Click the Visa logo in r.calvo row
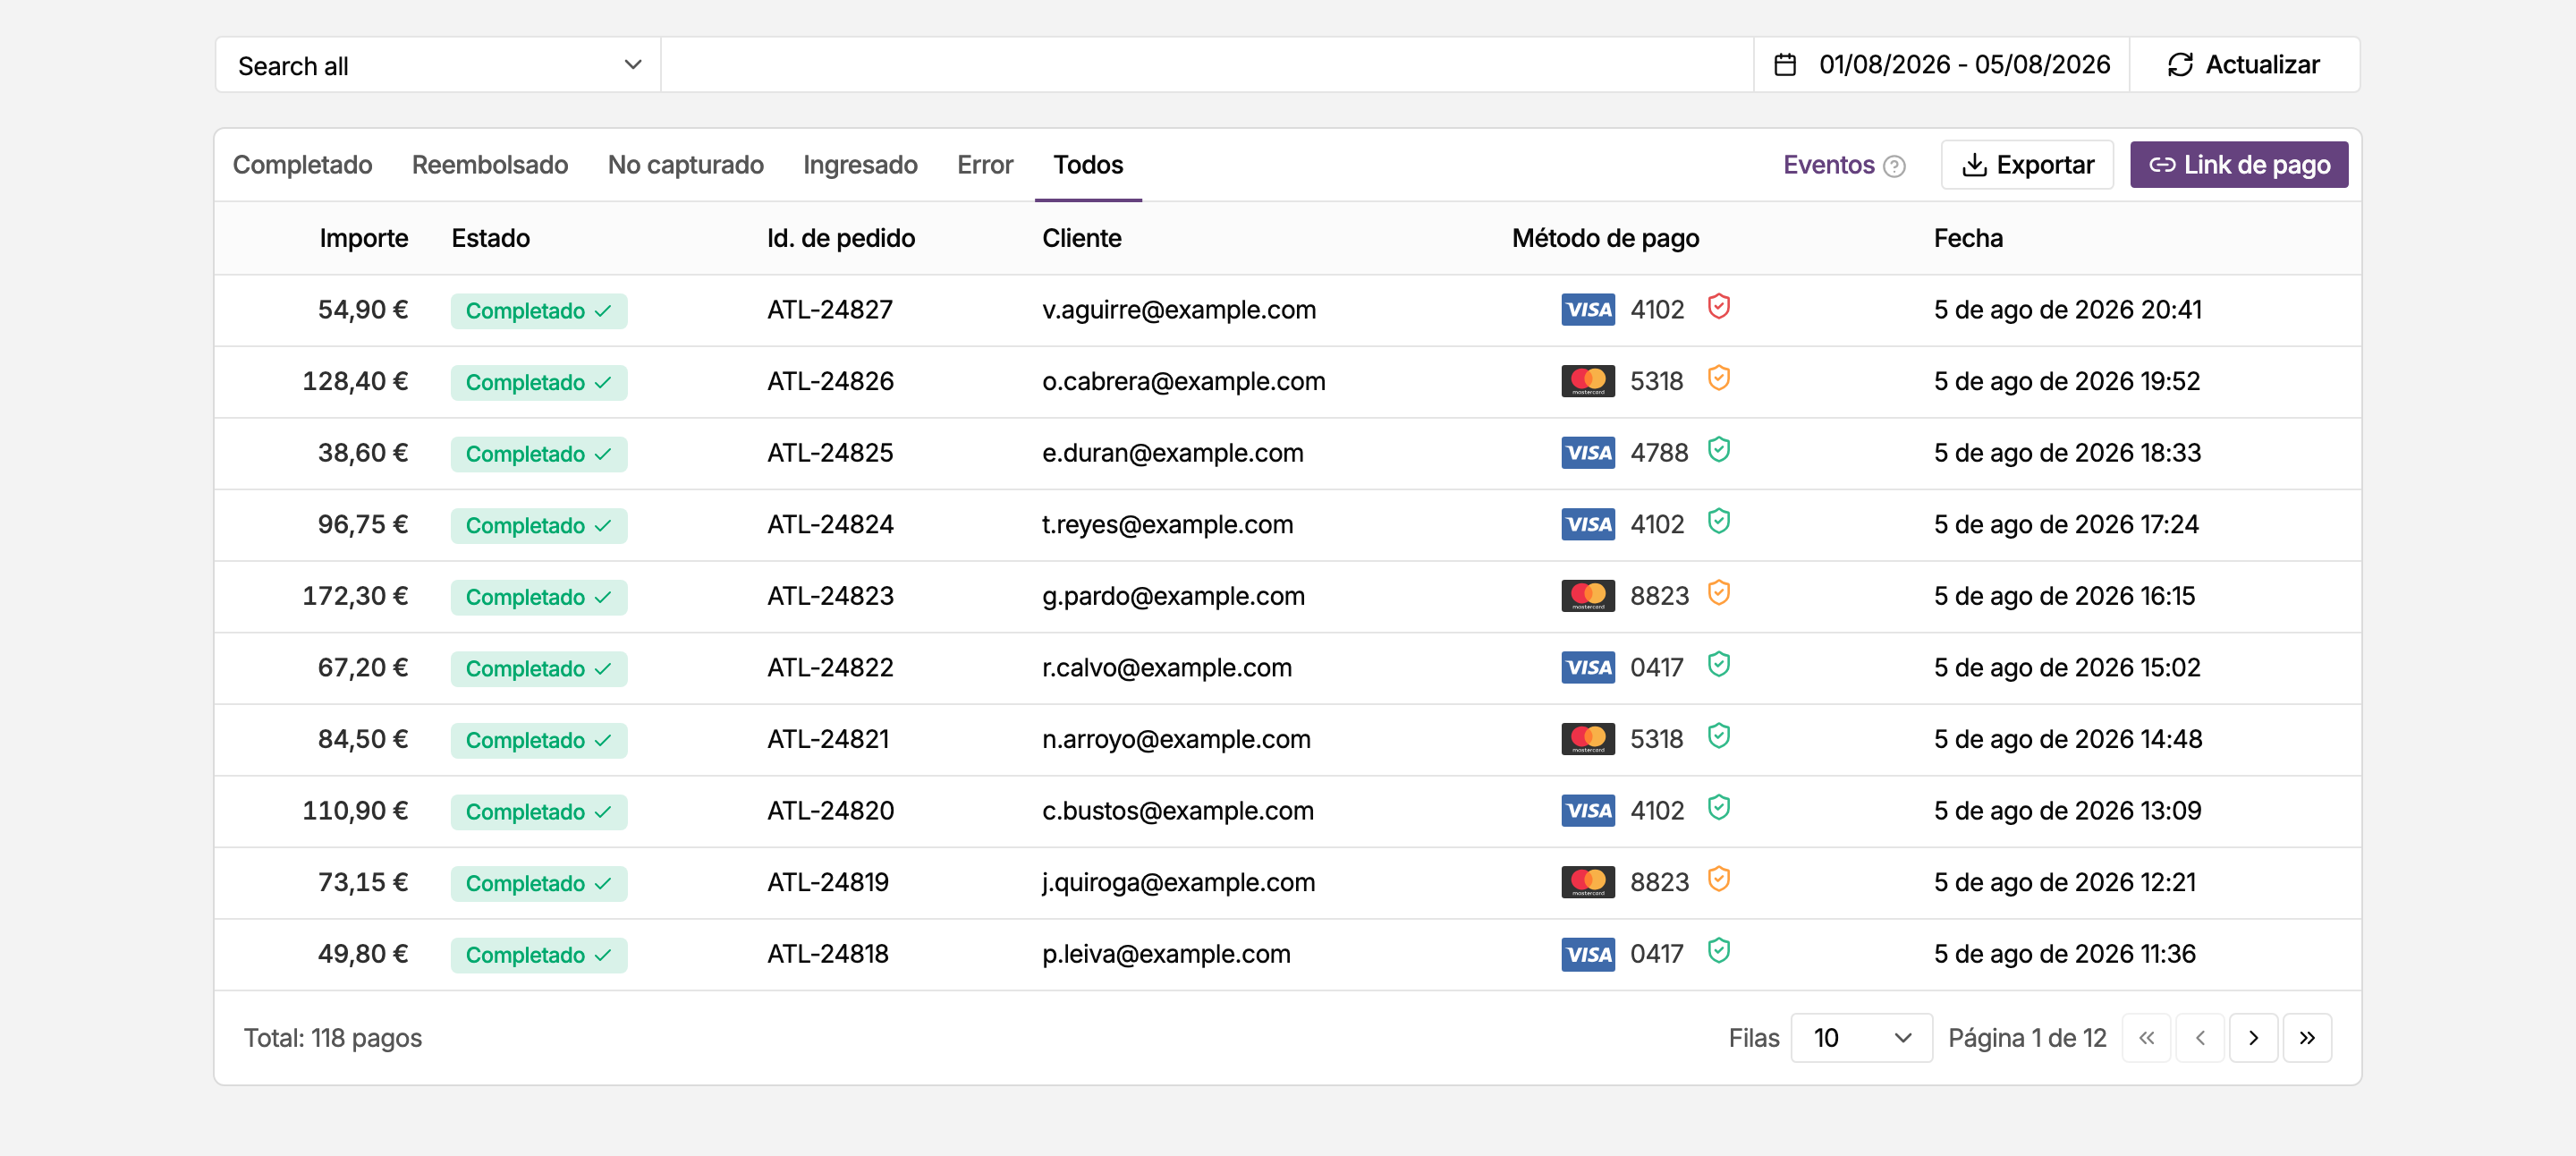2576x1156 pixels. click(x=1588, y=667)
